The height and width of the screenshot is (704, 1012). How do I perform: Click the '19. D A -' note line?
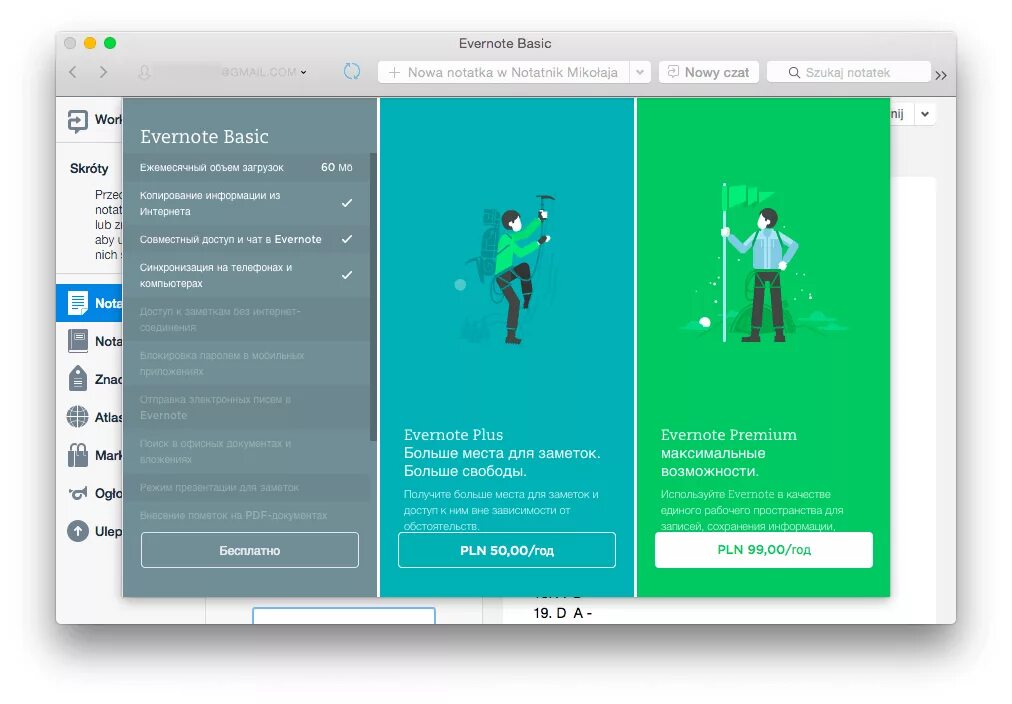pos(562,613)
